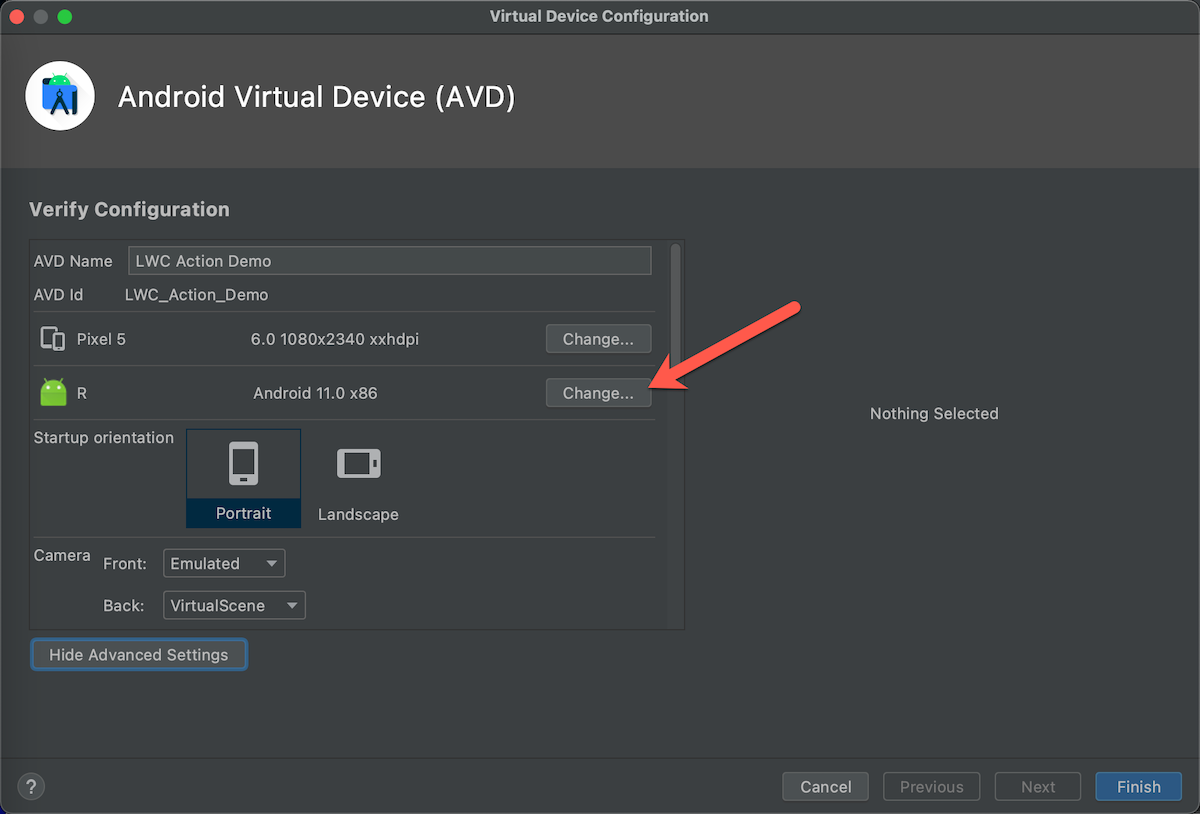Select the Portrait orientation phone icon
Screen dimensions: 1200x814
(x=243, y=462)
